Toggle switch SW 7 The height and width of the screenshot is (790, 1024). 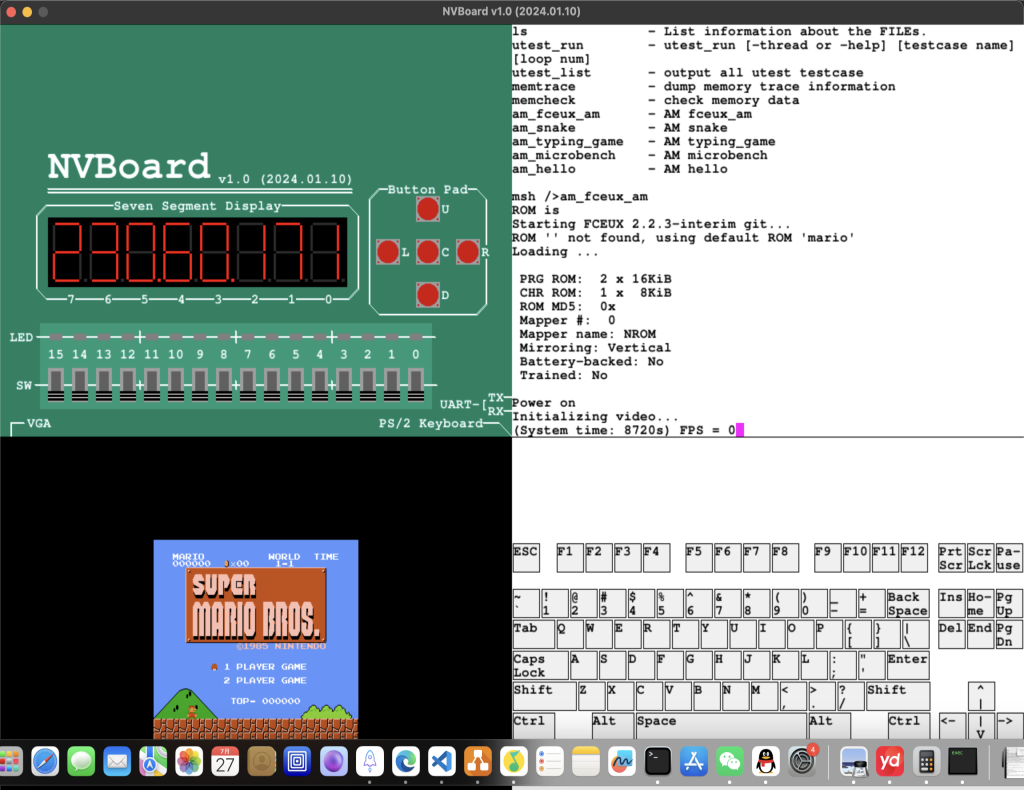[248, 385]
